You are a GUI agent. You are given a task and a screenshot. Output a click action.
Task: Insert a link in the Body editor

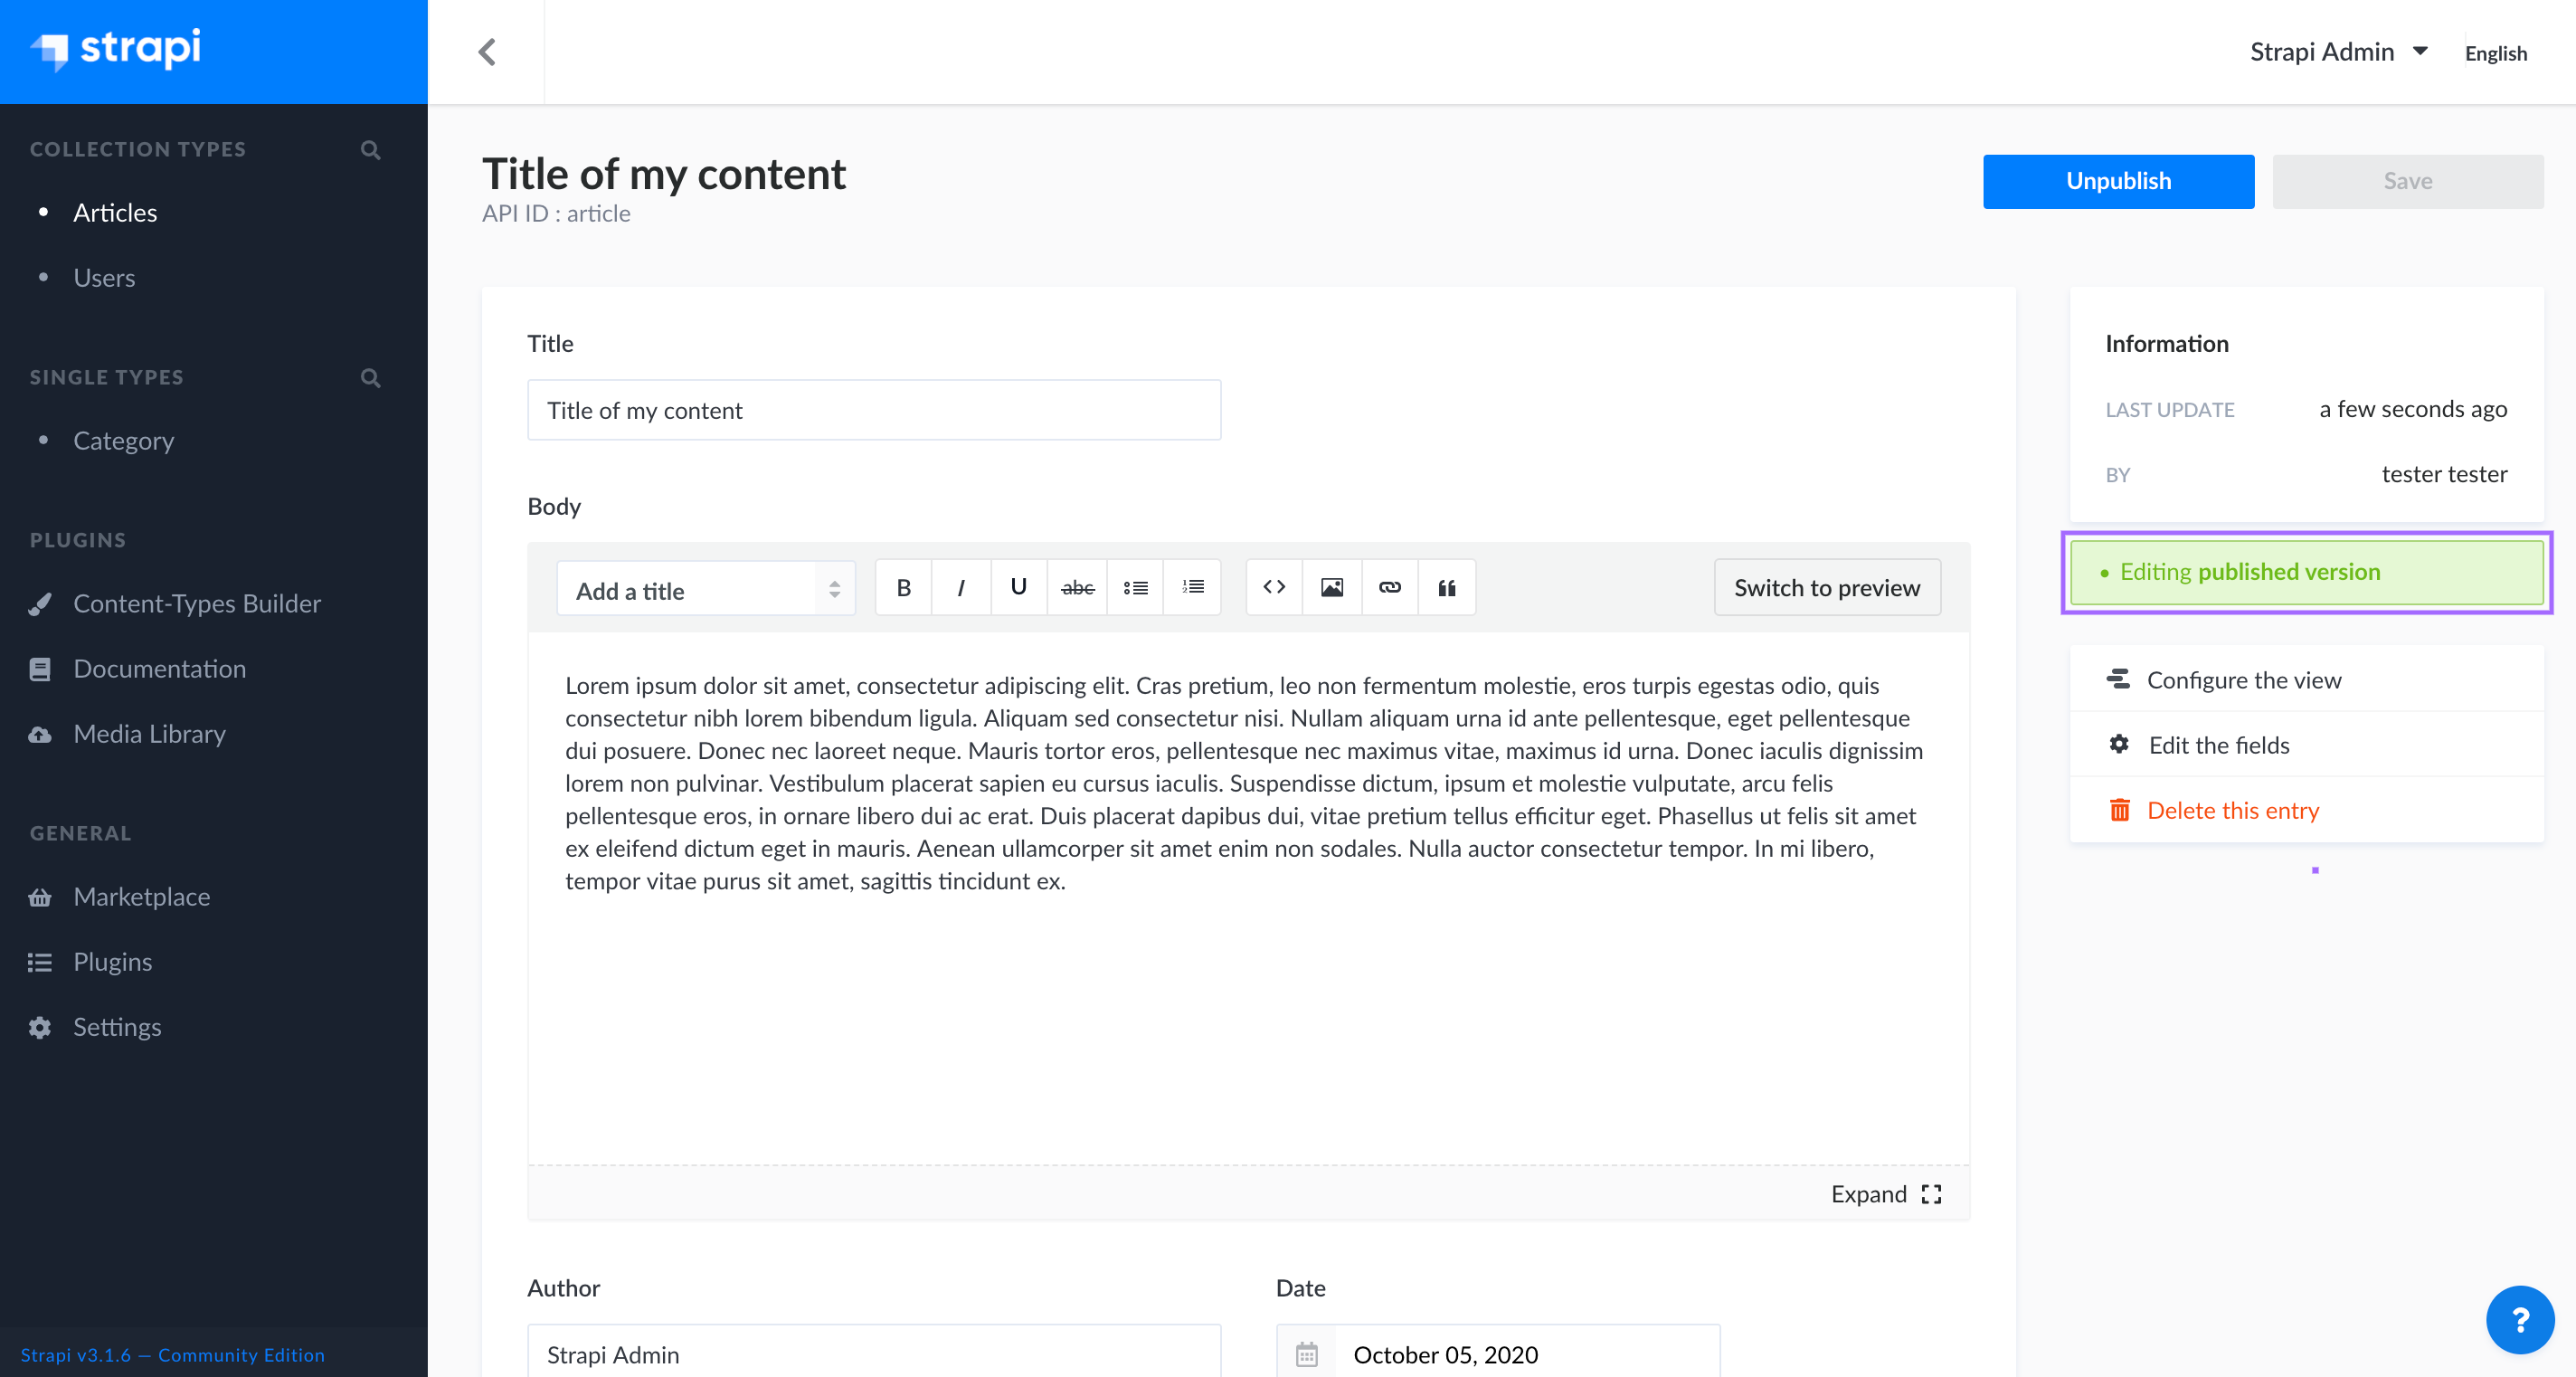pos(1389,588)
